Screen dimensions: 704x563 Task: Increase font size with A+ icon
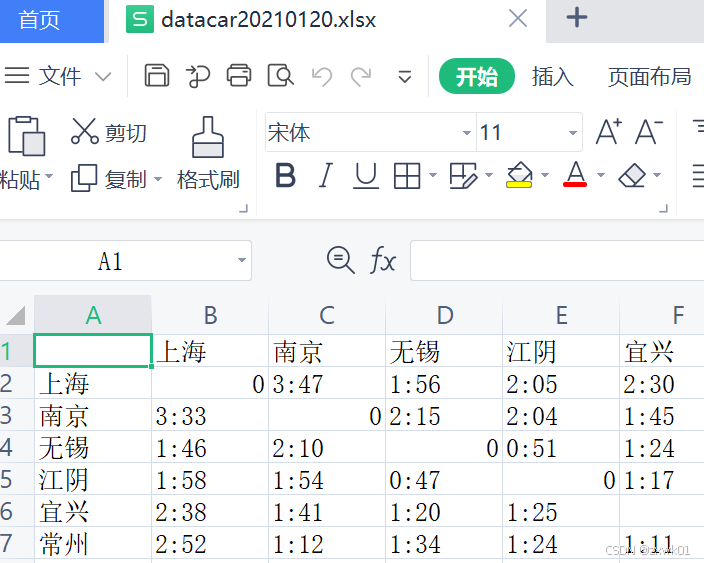click(x=608, y=132)
